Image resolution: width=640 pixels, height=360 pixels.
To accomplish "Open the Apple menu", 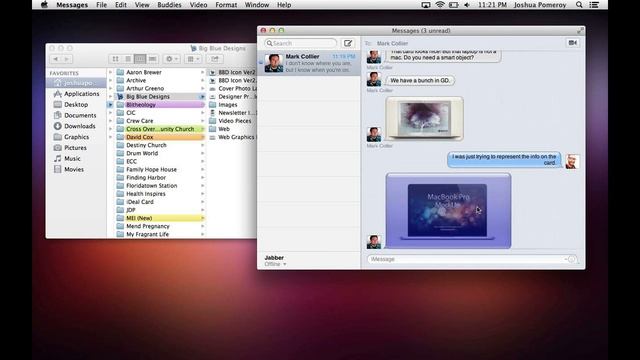I will coord(44,5).
